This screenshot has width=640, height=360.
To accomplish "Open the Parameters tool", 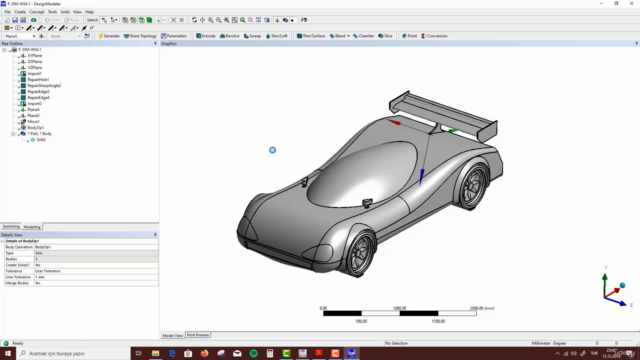I will 174,36.
